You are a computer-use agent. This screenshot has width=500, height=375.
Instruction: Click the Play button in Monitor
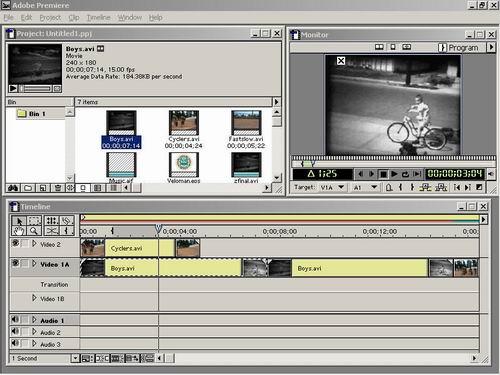[x=394, y=174]
